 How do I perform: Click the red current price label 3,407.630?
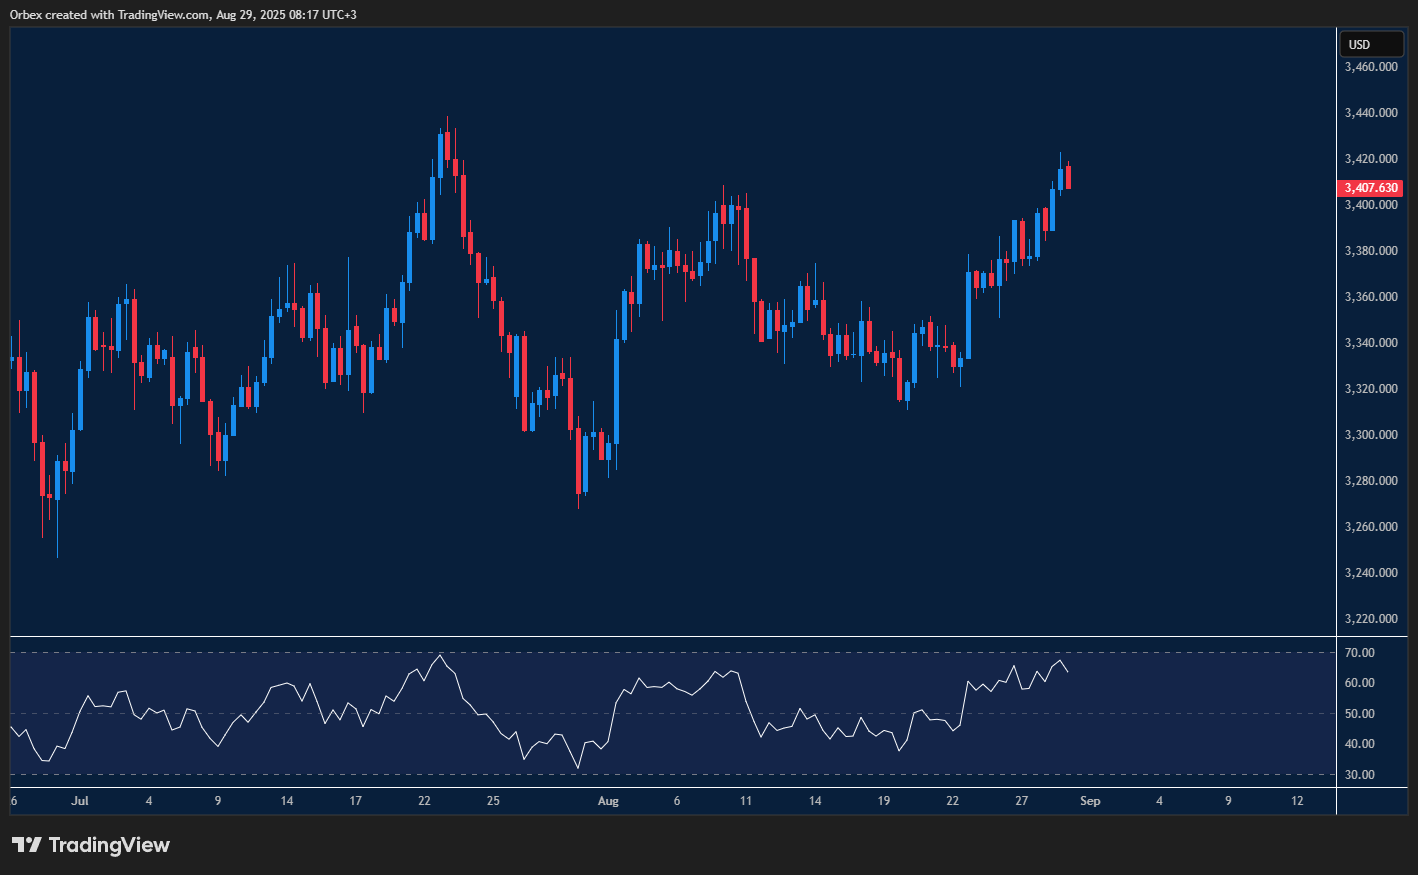pos(1370,188)
